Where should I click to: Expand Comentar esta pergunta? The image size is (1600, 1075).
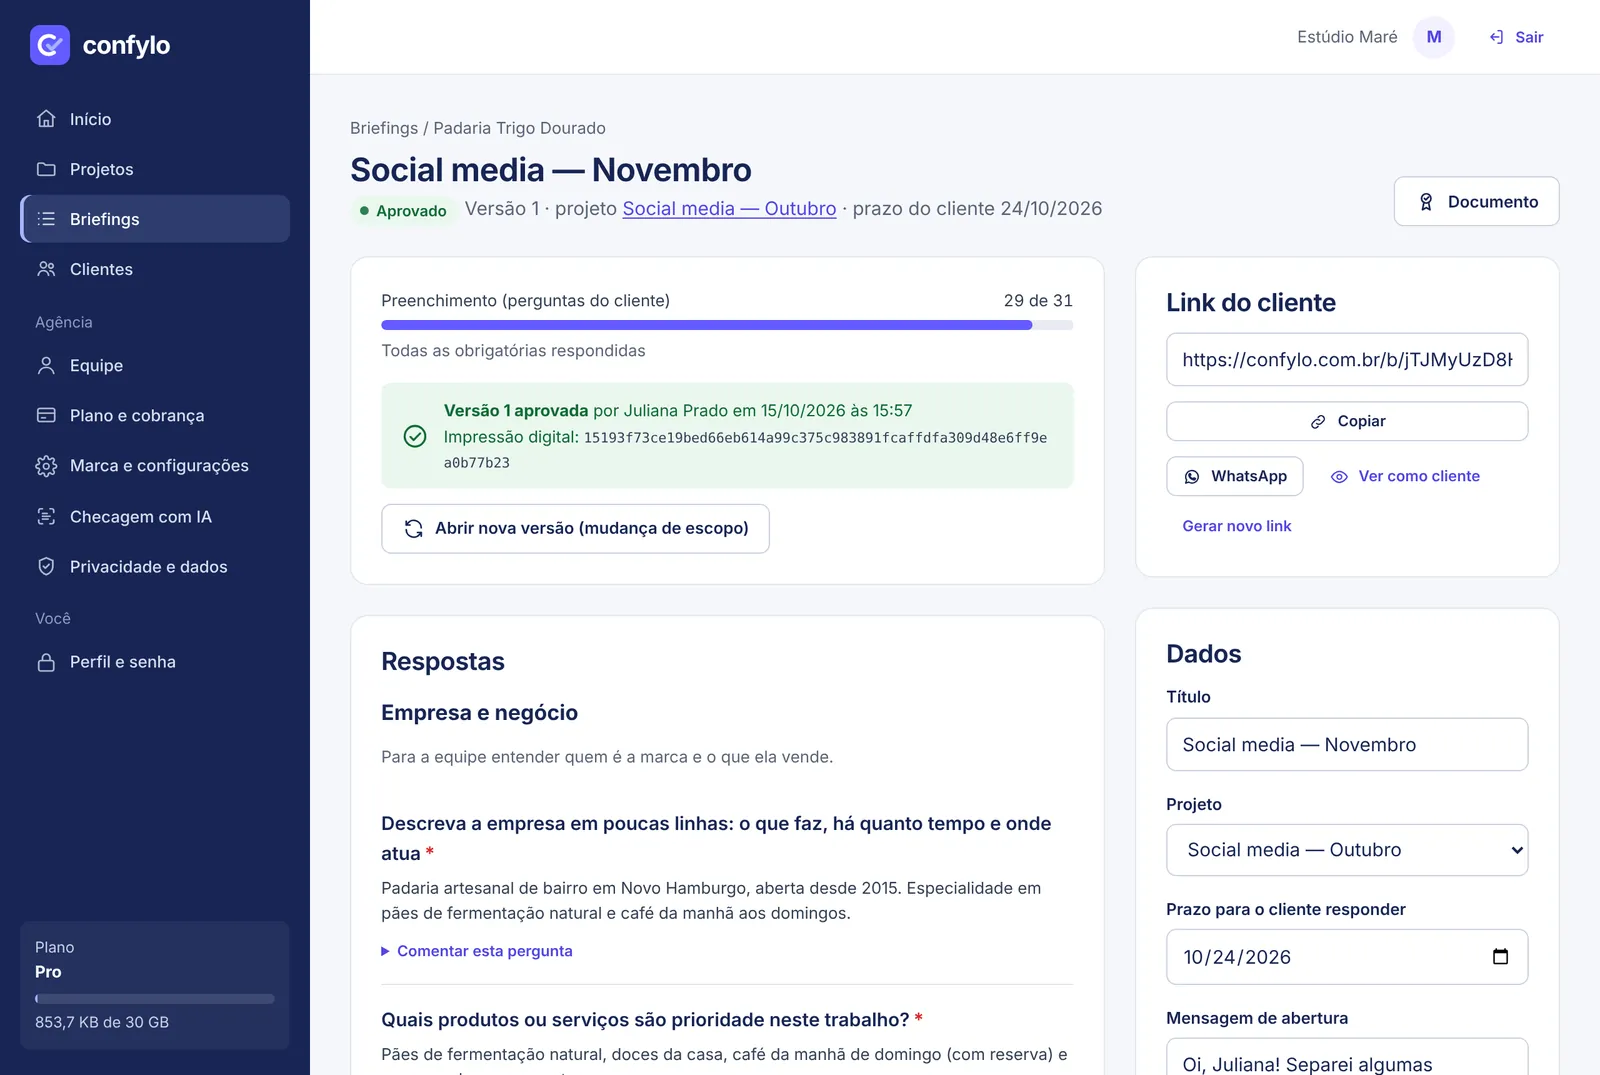[x=477, y=951]
